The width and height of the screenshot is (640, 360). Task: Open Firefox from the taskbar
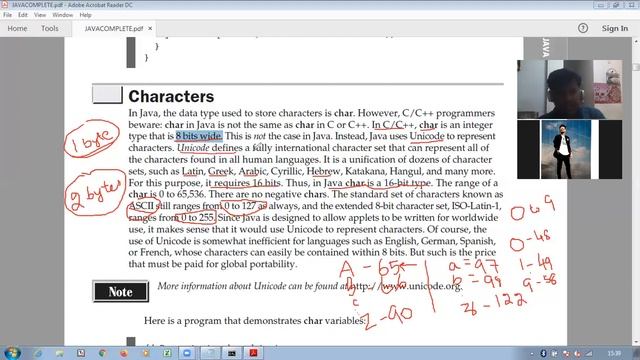(124, 353)
